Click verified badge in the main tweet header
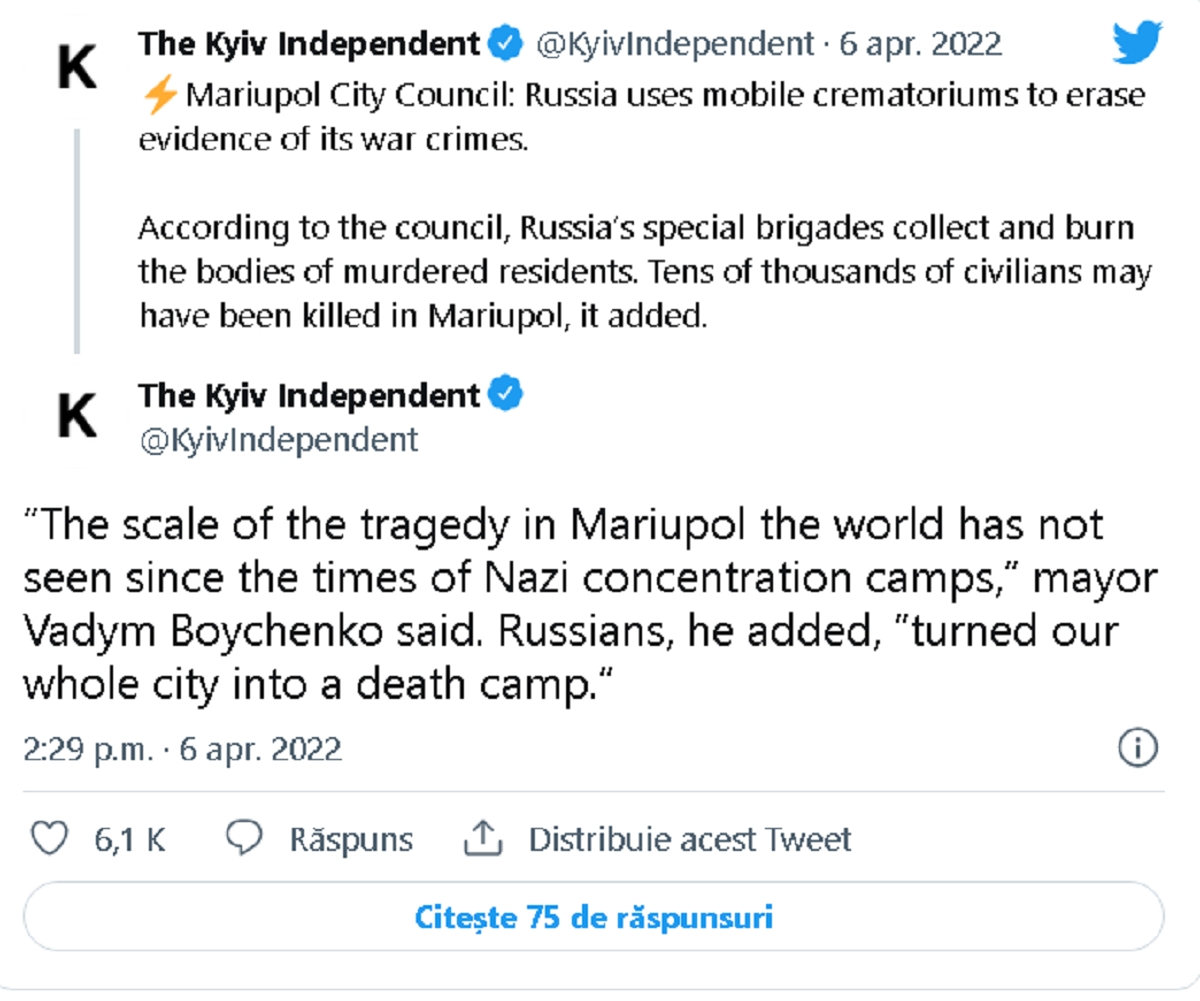Screen dimensions: 1200x1001 coord(506,396)
